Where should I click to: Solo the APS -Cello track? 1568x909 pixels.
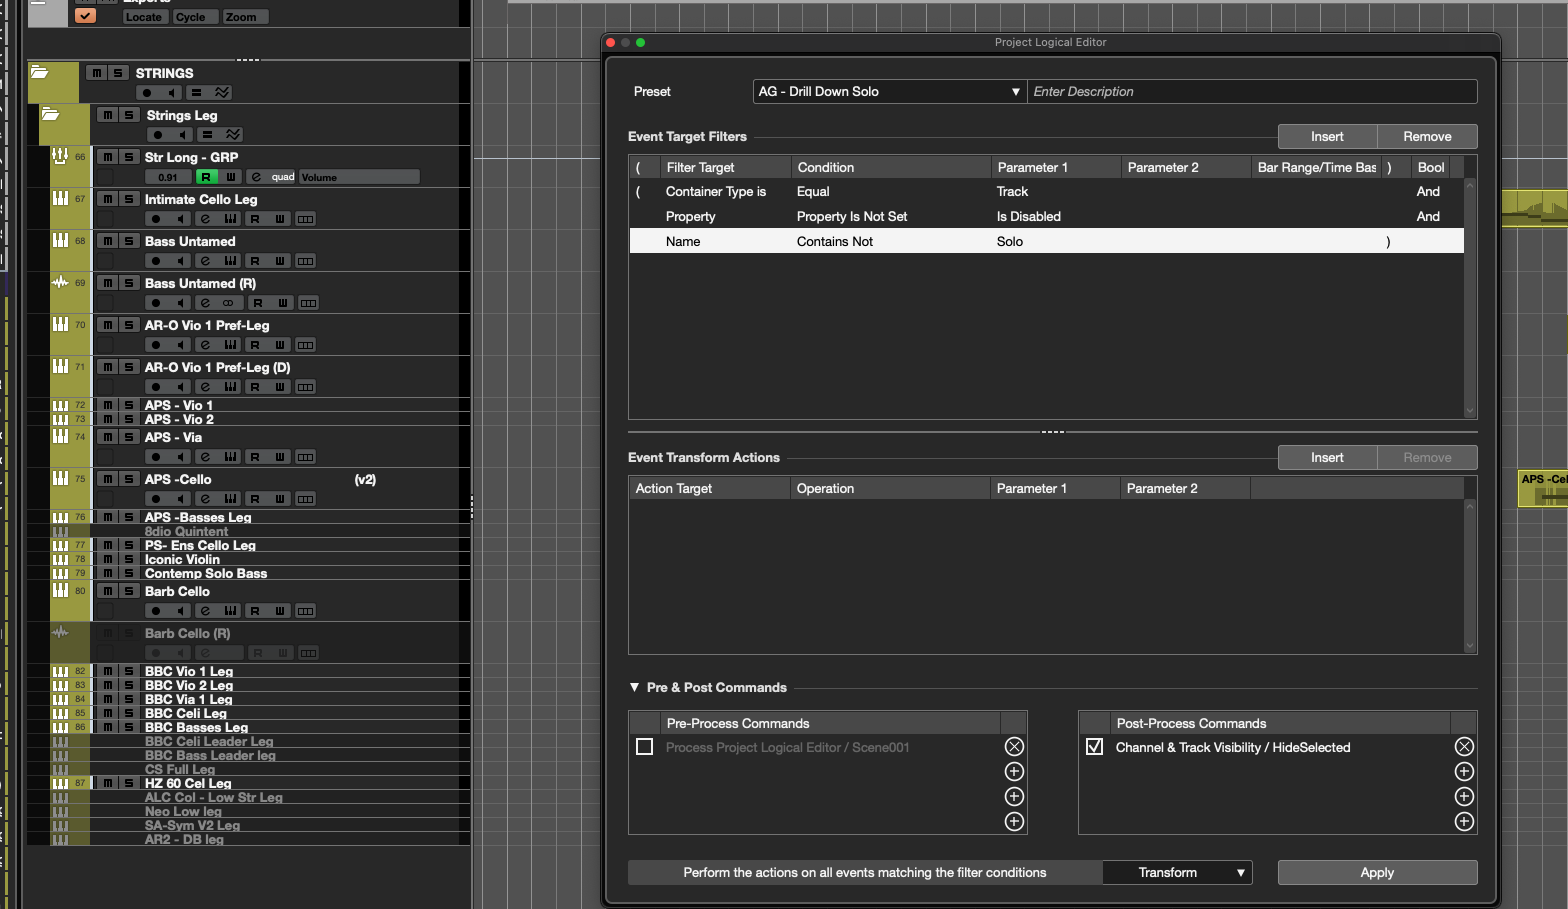pos(129,479)
